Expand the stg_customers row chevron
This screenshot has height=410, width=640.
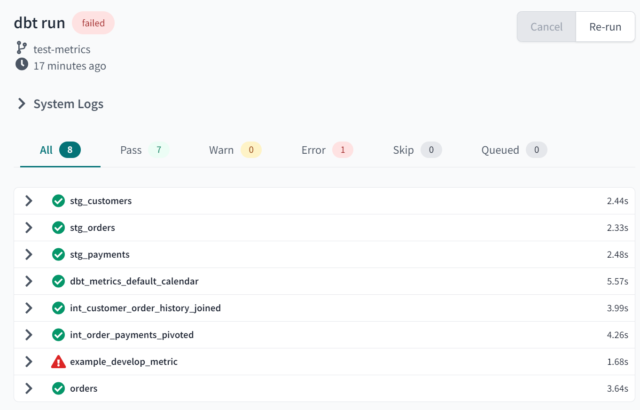pos(29,201)
